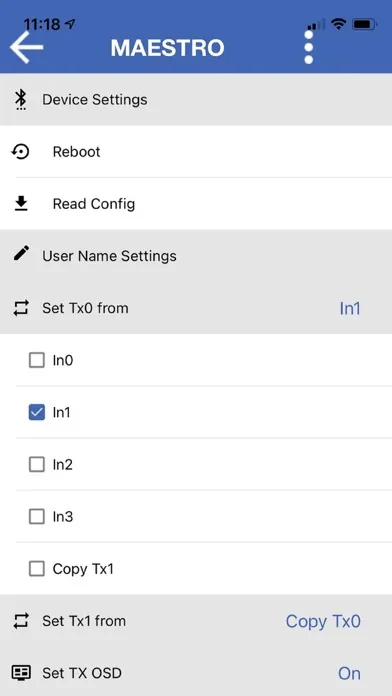Tap the pencil icon for User Name Settings

tap(21, 253)
